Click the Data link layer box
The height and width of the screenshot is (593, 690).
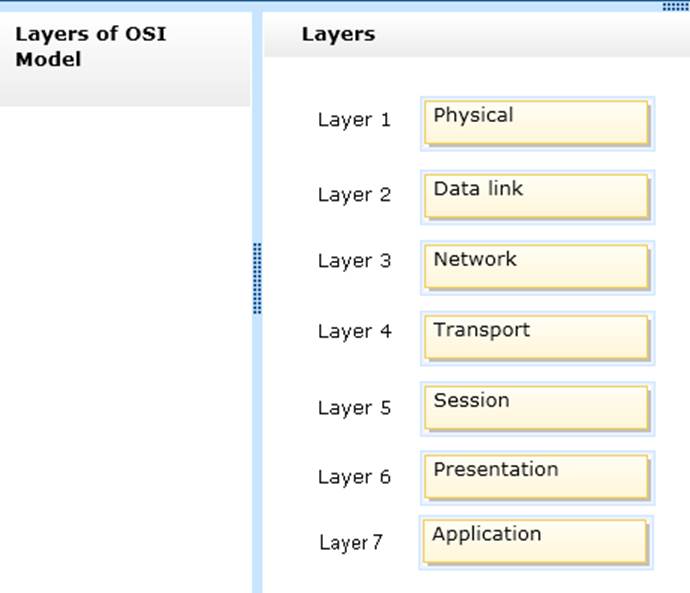tap(536, 195)
